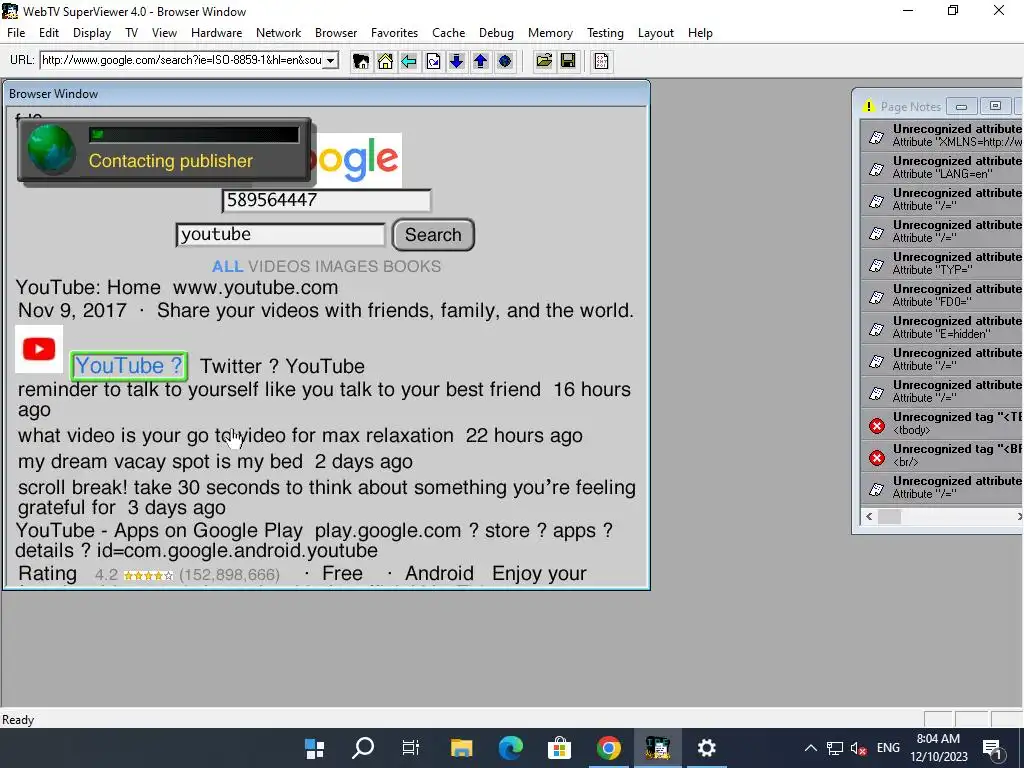Image resolution: width=1024 pixels, height=768 pixels.
Task: Open the Edit menu
Action: (49, 33)
